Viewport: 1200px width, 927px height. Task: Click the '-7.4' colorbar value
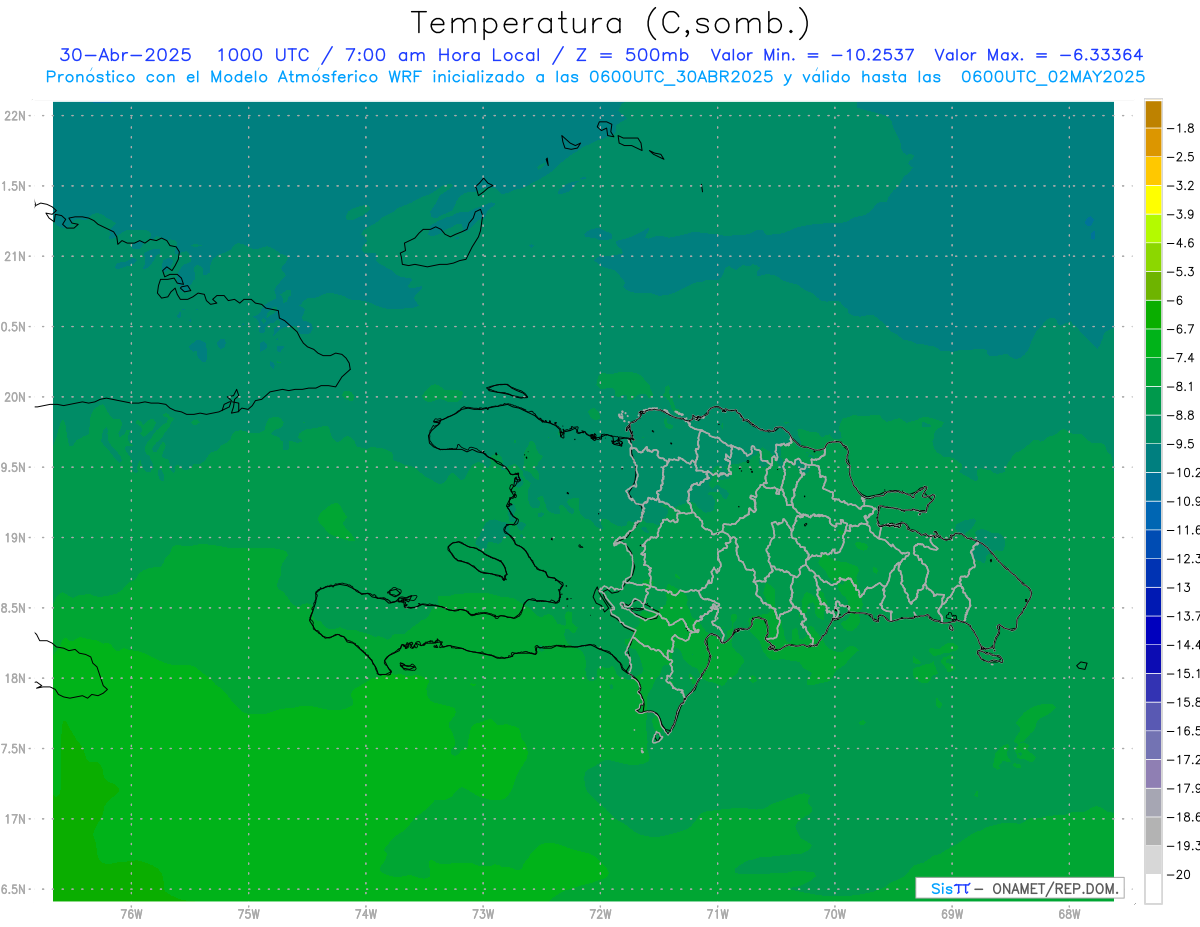click(1182, 357)
